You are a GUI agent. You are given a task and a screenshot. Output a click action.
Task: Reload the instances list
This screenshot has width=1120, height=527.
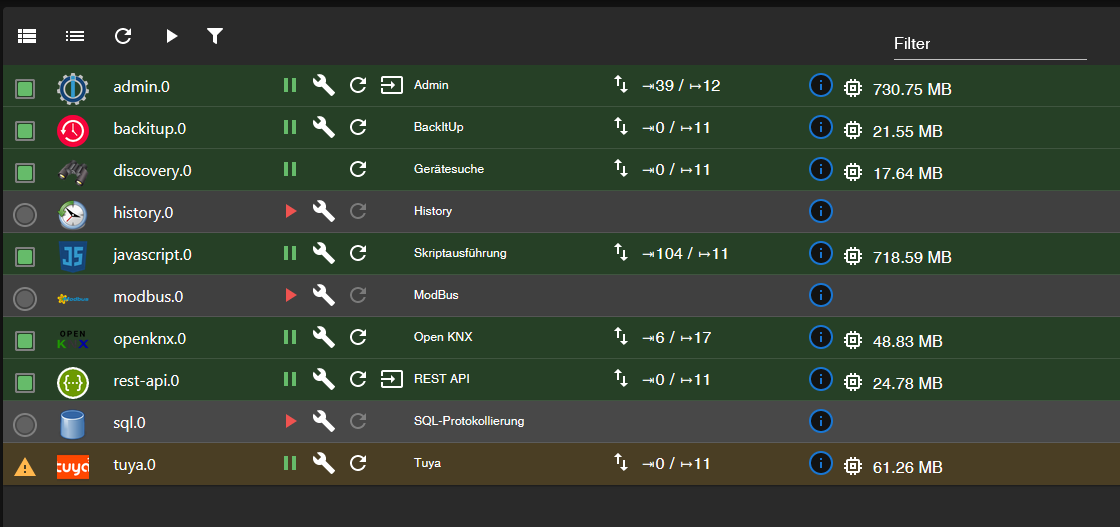click(x=123, y=36)
